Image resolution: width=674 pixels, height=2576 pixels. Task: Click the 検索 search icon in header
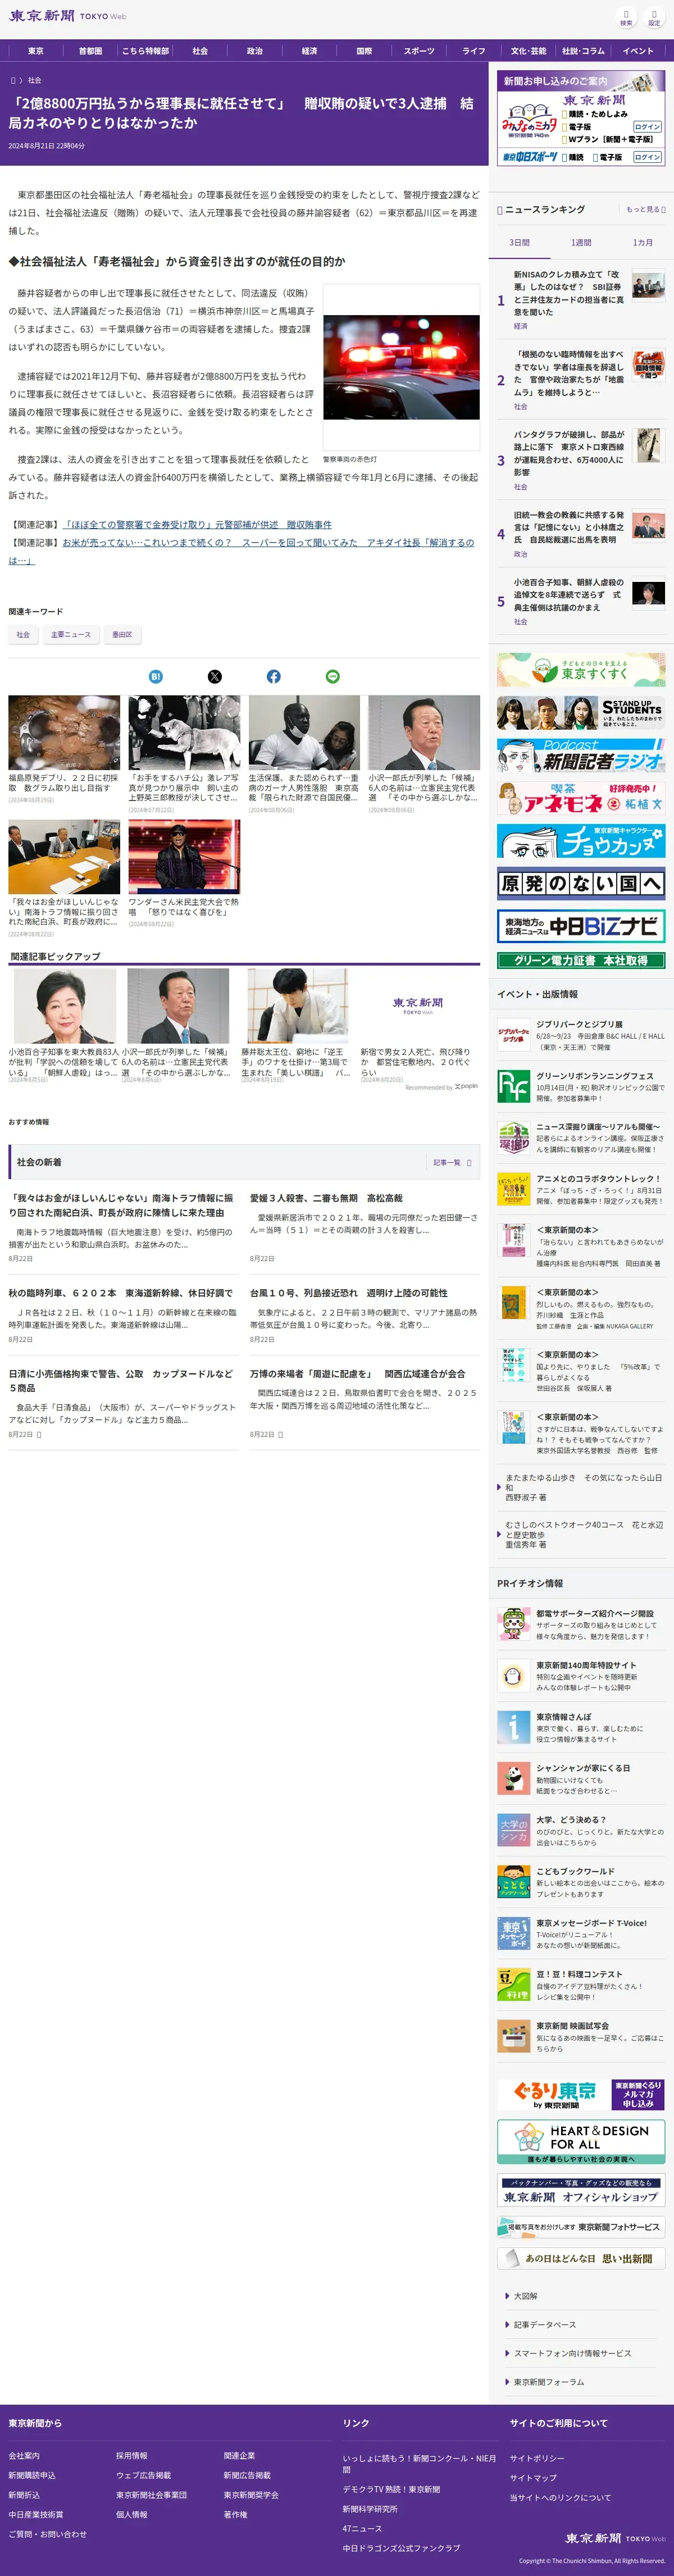point(626,17)
